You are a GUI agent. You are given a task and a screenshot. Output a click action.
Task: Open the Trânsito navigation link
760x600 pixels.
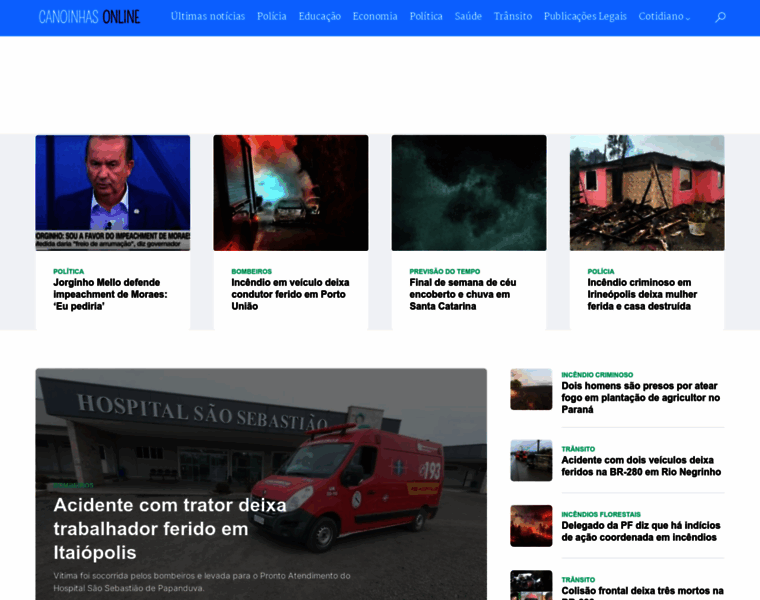point(512,17)
